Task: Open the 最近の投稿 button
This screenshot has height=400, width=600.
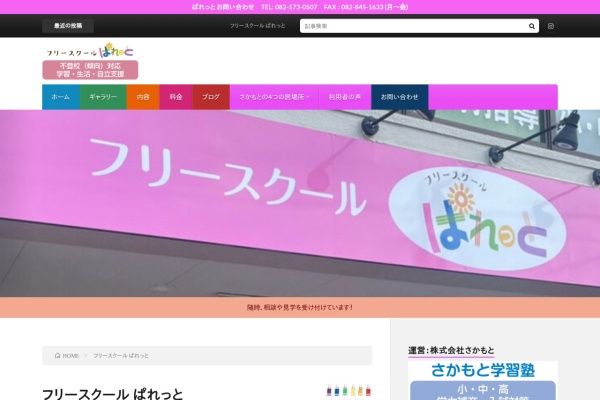Action: 68,26
